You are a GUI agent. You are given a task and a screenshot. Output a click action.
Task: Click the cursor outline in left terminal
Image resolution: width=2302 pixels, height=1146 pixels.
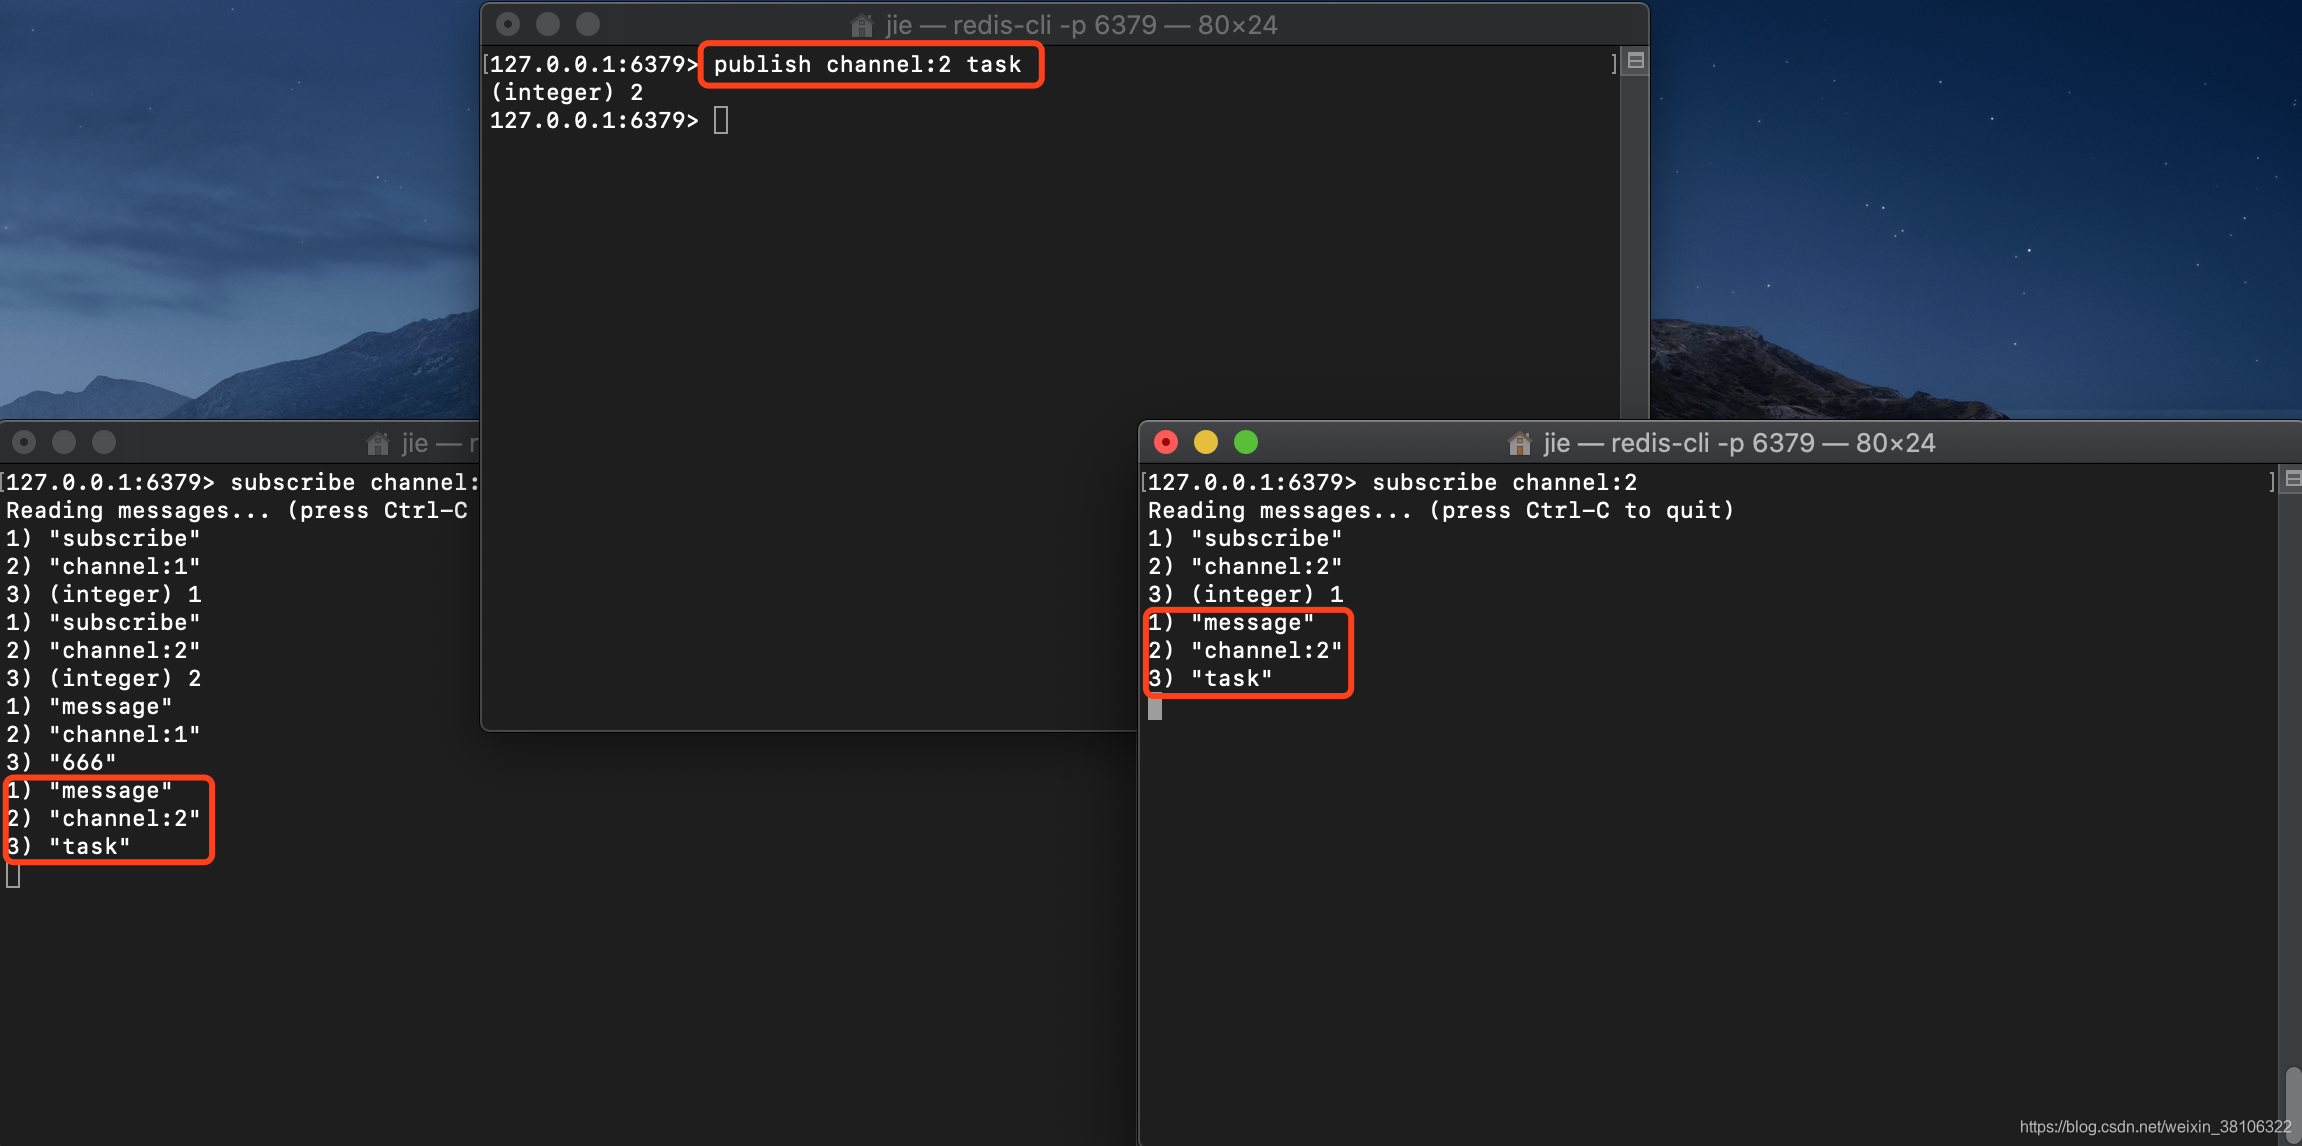(x=13, y=876)
